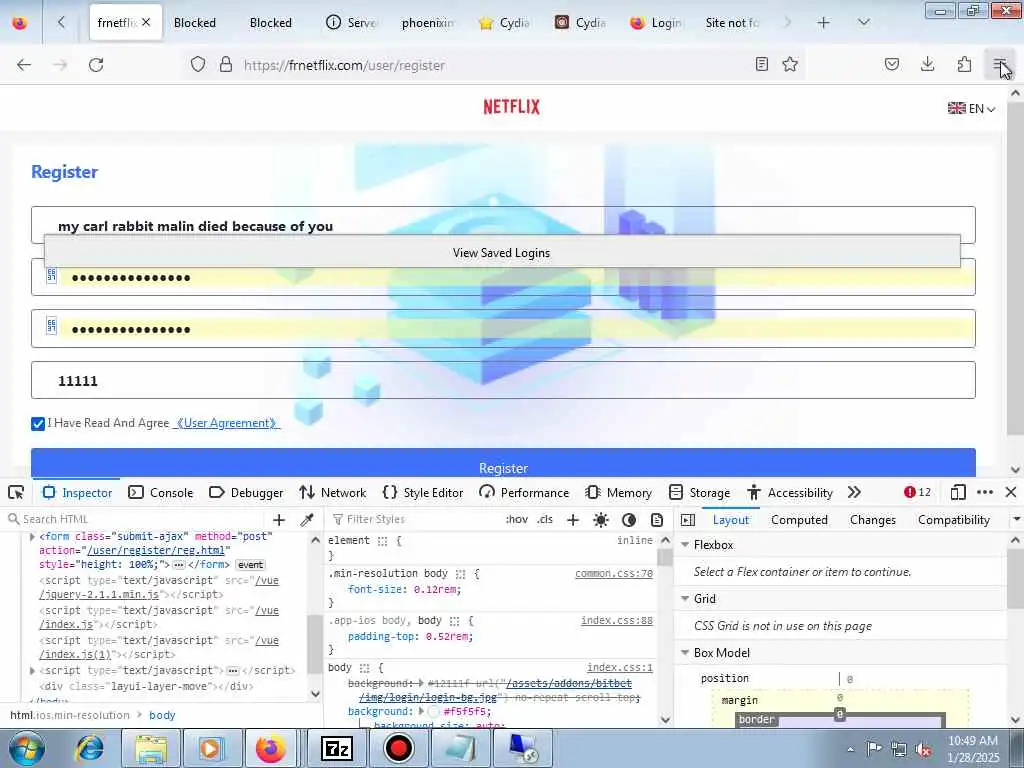Click the Firefox back navigation arrow
The image size is (1024, 768).
point(24,65)
